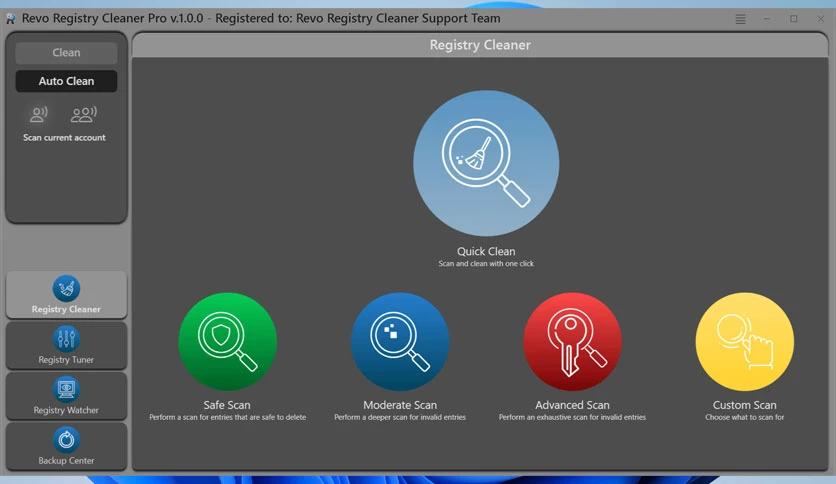
Task: Click 'Choose what to scan for' text
Action: click(744, 417)
